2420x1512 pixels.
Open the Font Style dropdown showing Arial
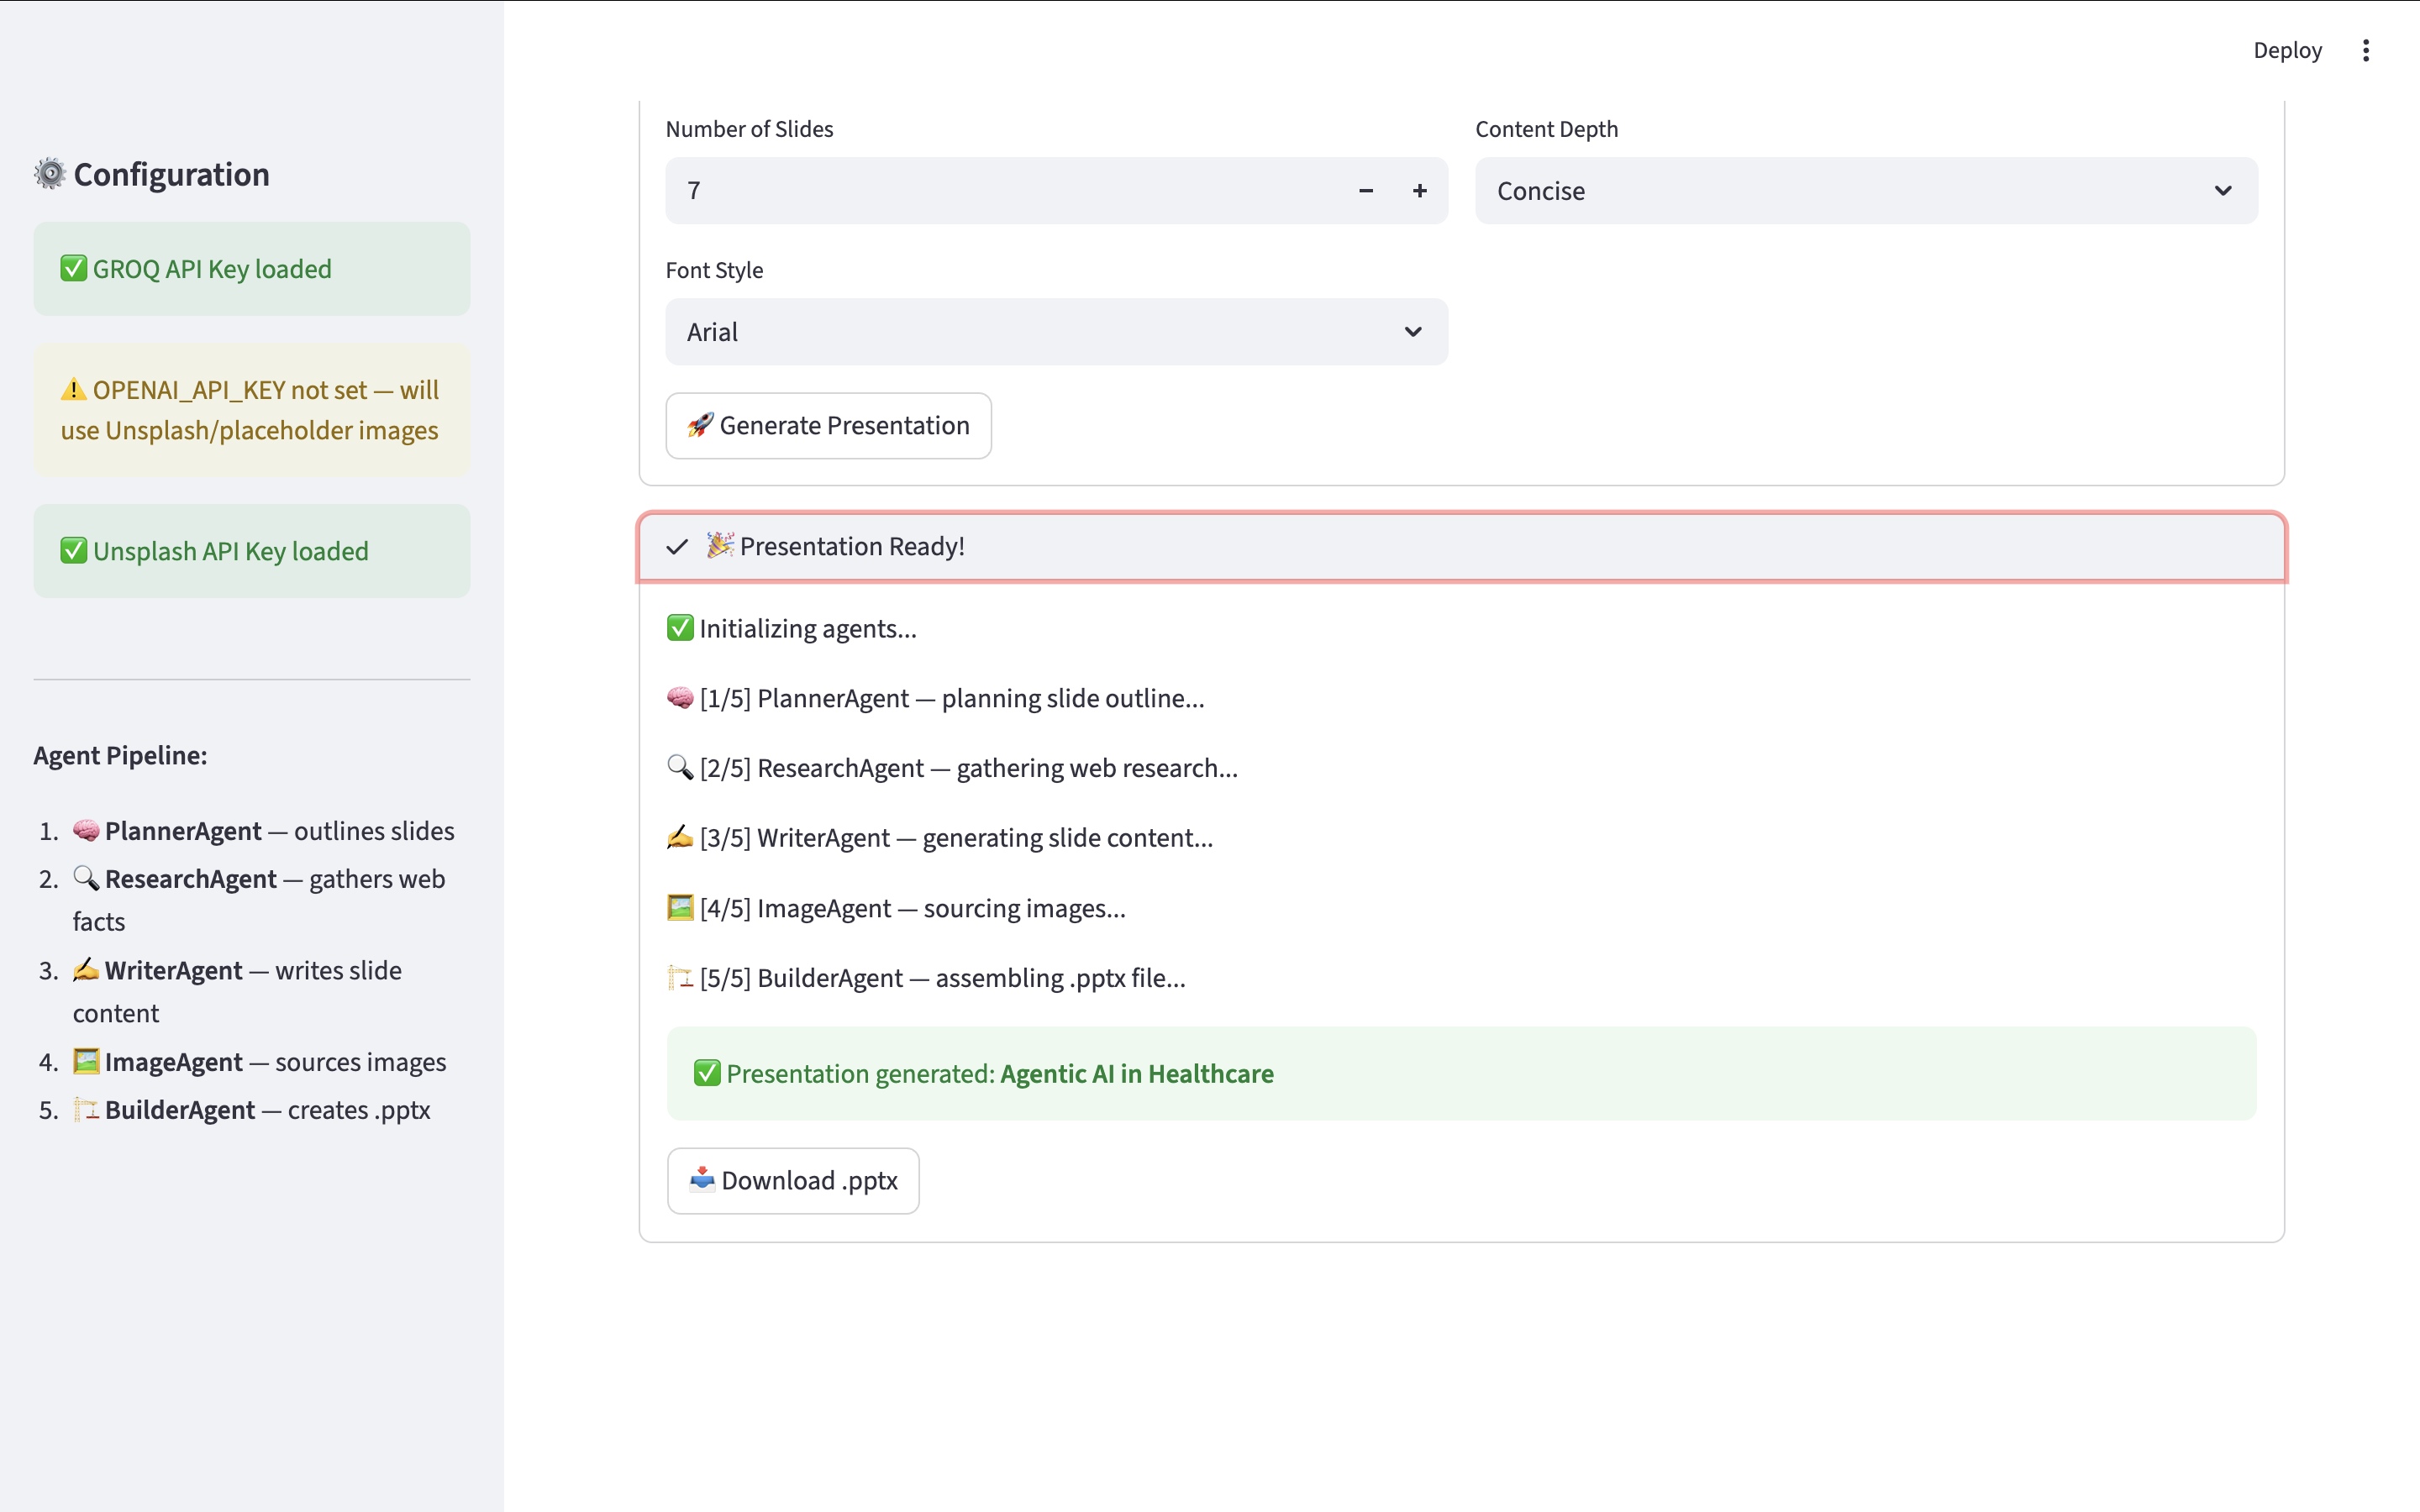click(1056, 332)
